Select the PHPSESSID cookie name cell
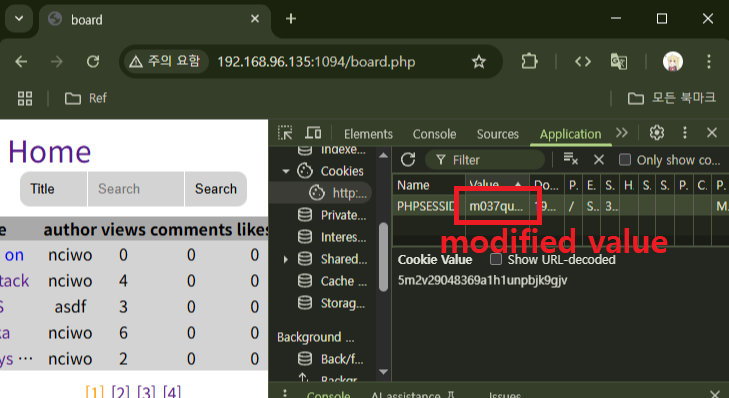The height and width of the screenshot is (398, 729). [429, 206]
